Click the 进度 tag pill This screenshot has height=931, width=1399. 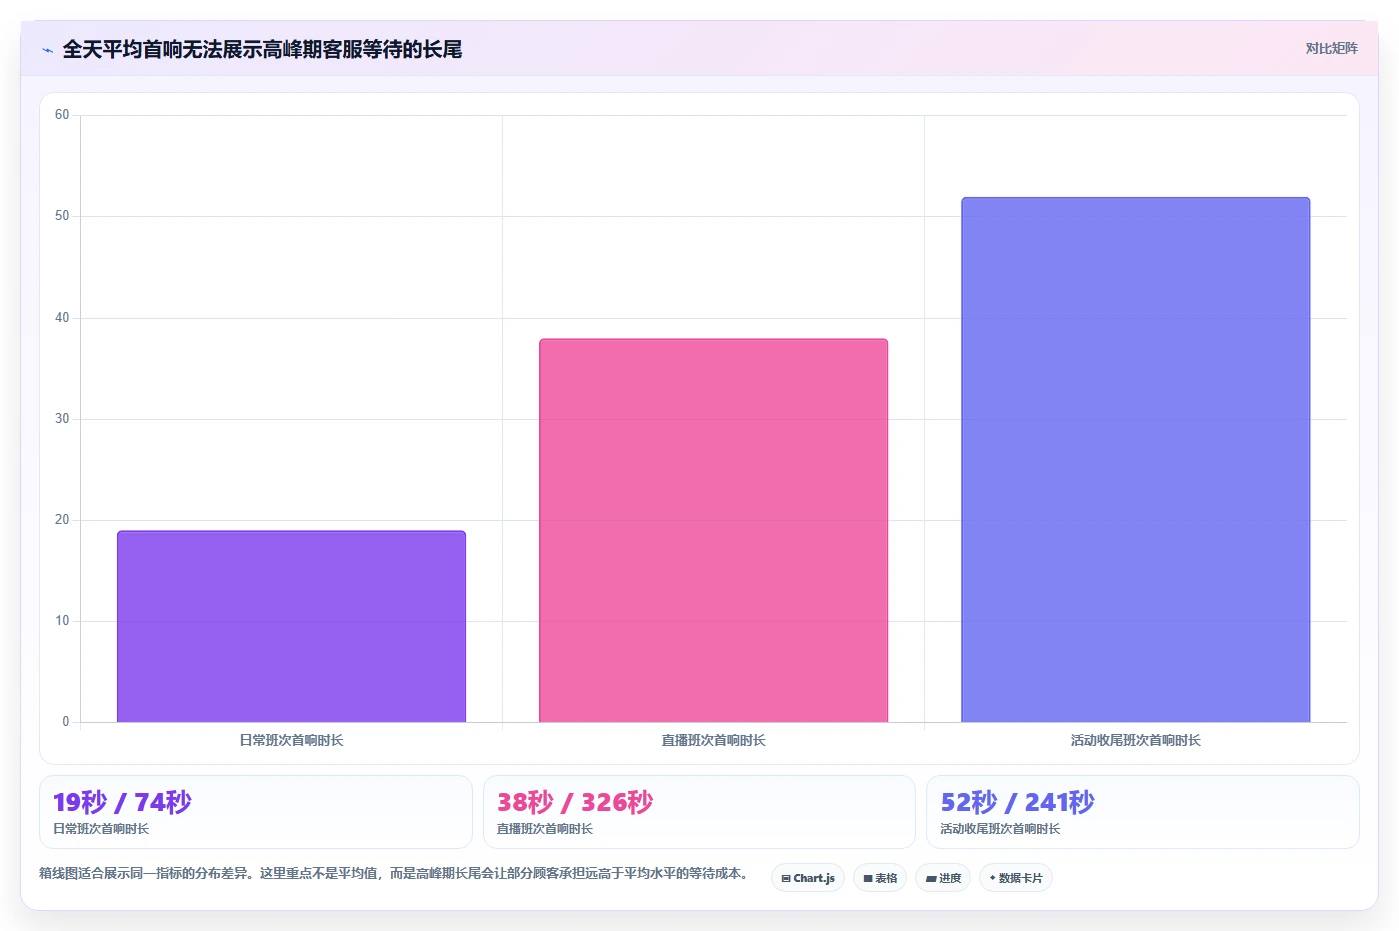tap(943, 878)
